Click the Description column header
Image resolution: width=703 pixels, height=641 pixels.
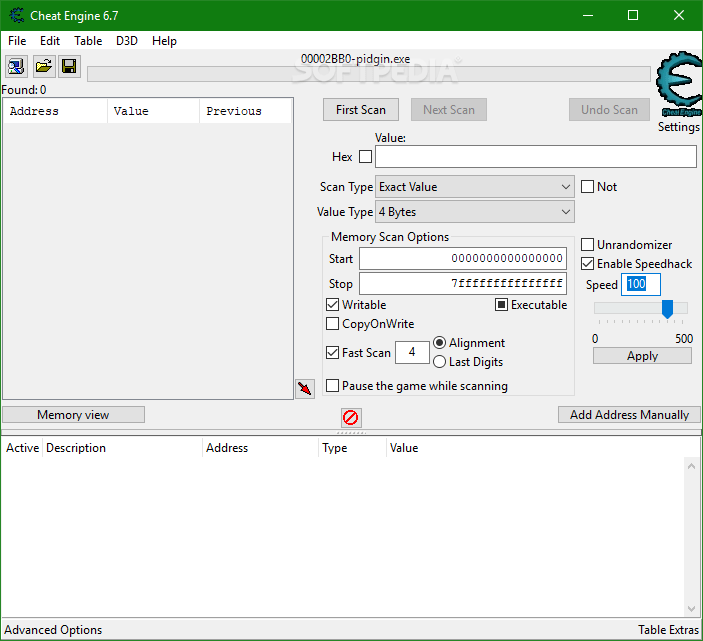point(122,448)
